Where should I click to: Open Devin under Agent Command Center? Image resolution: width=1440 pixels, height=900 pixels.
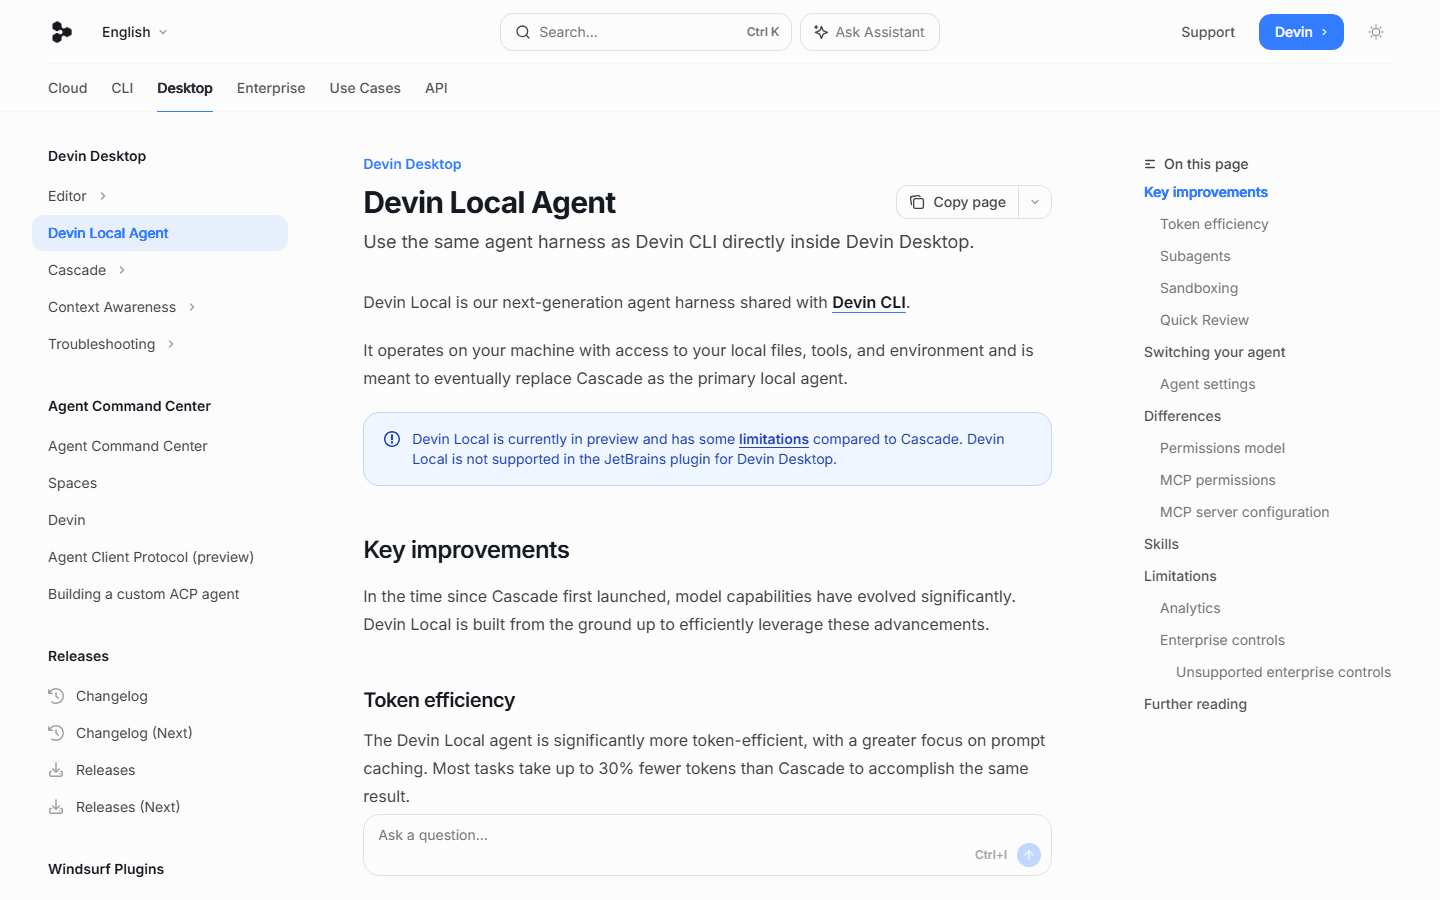tap(67, 520)
